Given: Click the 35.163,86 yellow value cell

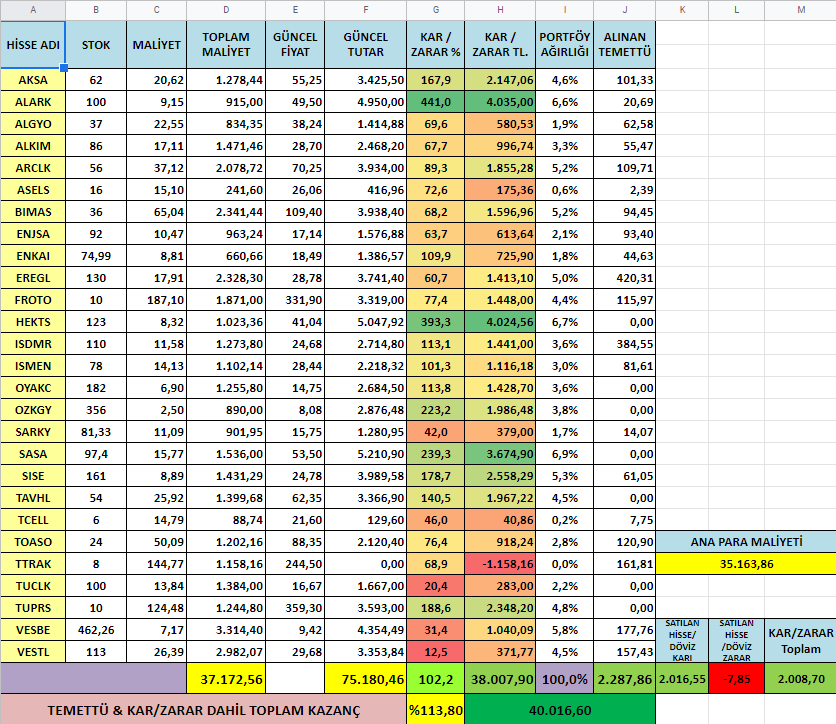Looking at the screenshot, I should pos(745,563).
